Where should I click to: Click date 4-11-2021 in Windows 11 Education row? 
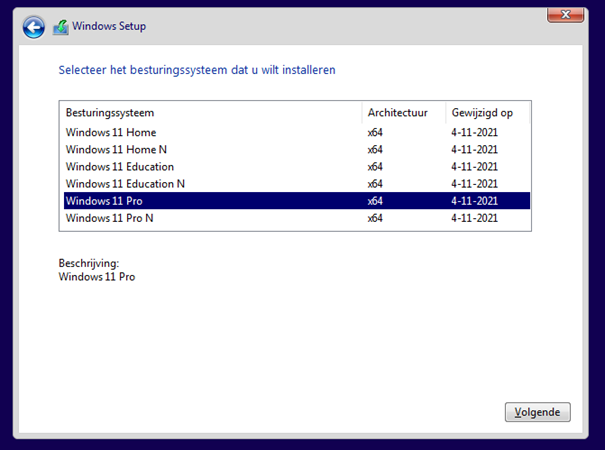click(x=475, y=167)
